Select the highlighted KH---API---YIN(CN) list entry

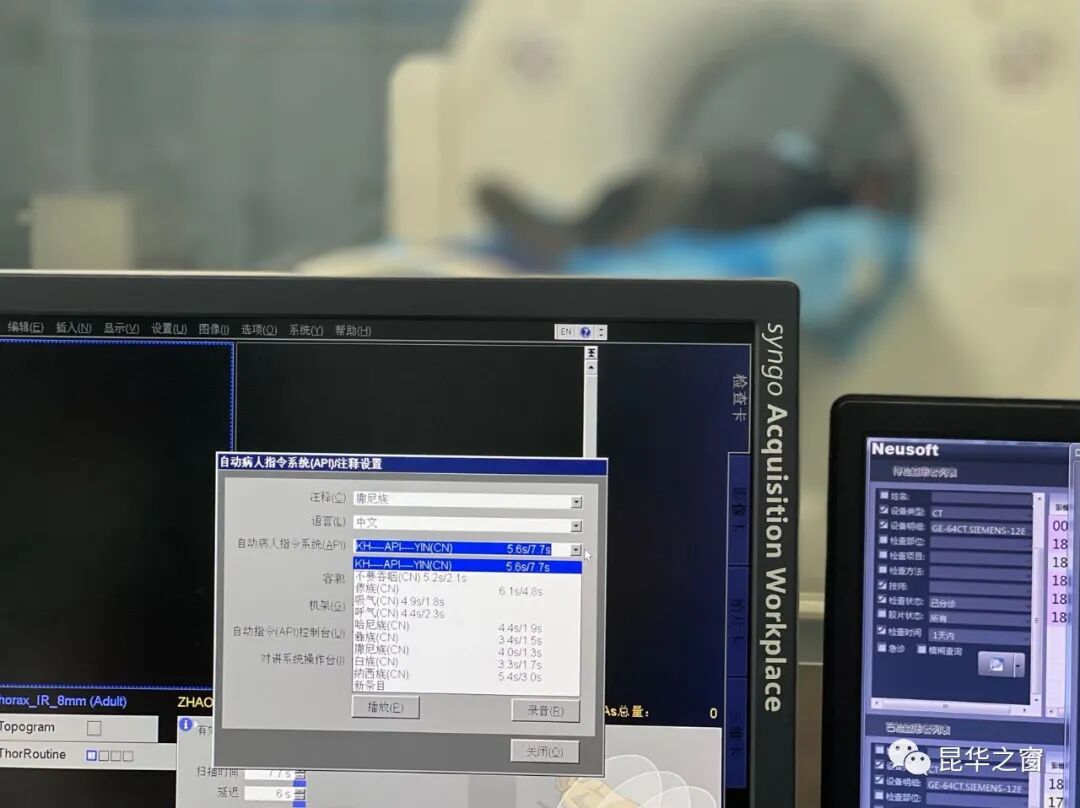pyautogui.click(x=468, y=566)
